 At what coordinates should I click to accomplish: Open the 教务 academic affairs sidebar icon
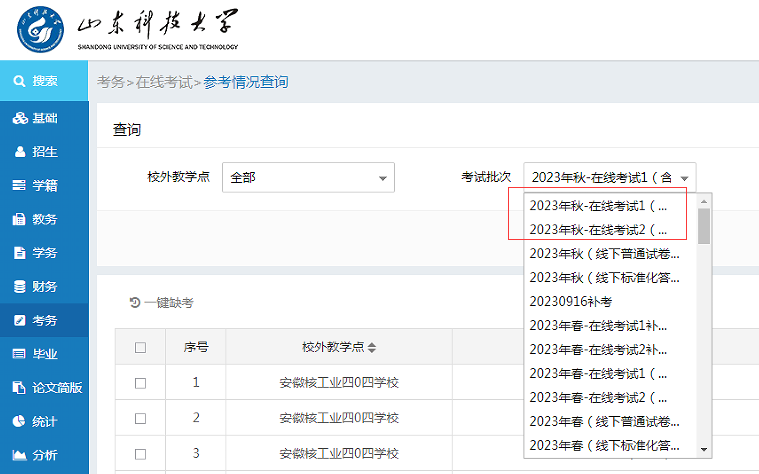tap(19, 219)
